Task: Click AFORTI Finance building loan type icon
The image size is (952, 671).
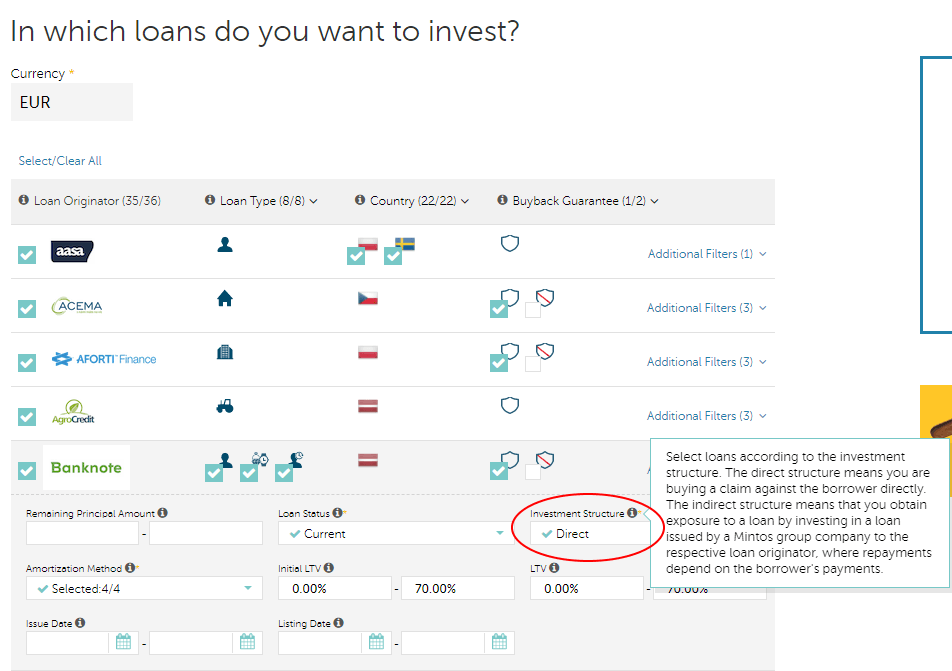Action: 225,352
